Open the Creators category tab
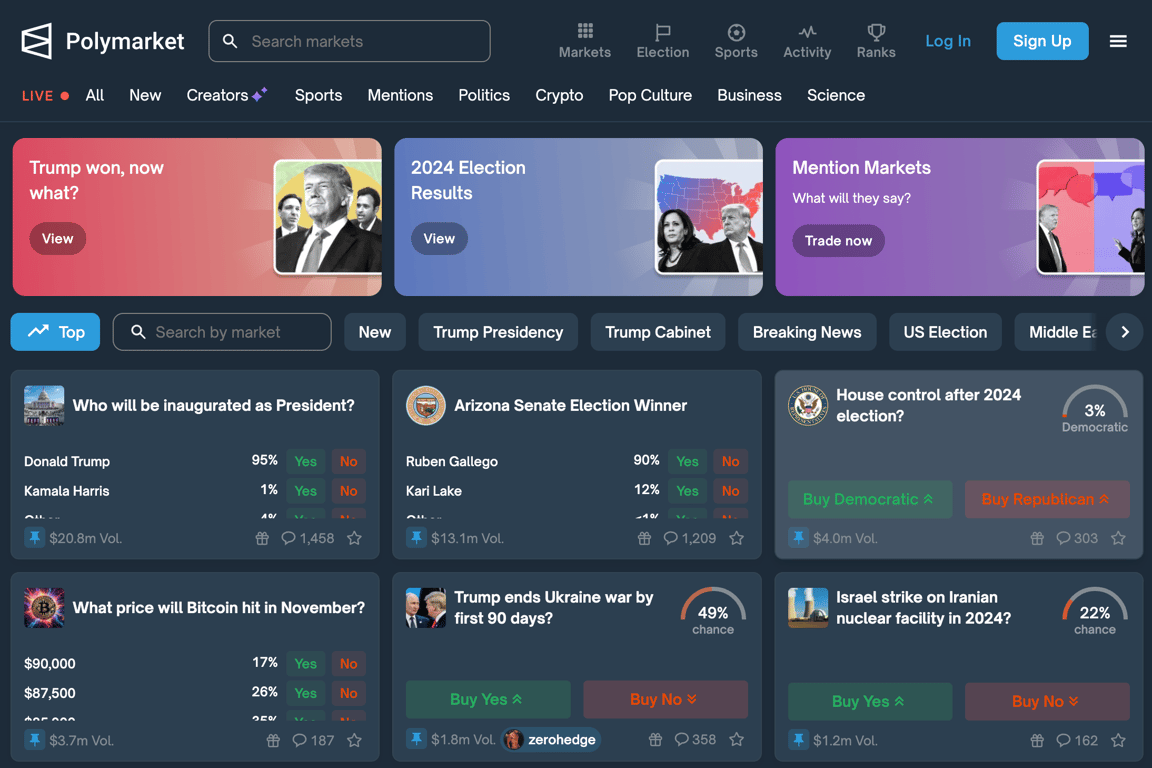Image resolution: width=1152 pixels, height=768 pixels. (226, 96)
